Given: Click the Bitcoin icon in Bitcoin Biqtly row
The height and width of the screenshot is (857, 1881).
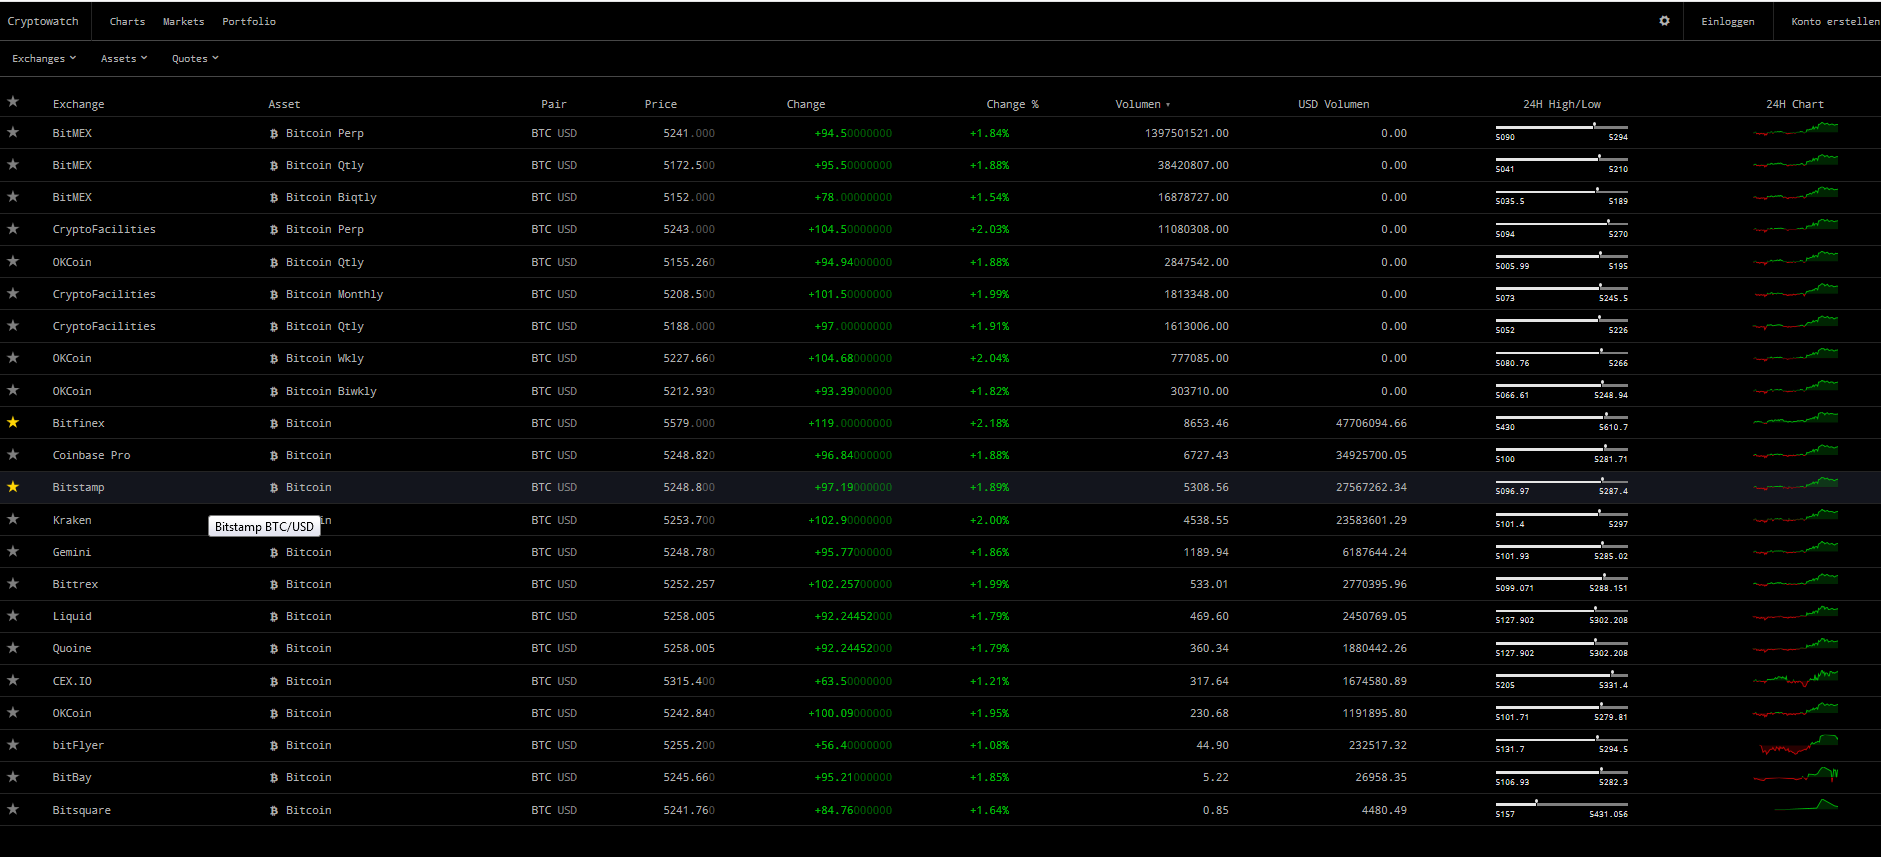Looking at the screenshot, I should tap(274, 198).
